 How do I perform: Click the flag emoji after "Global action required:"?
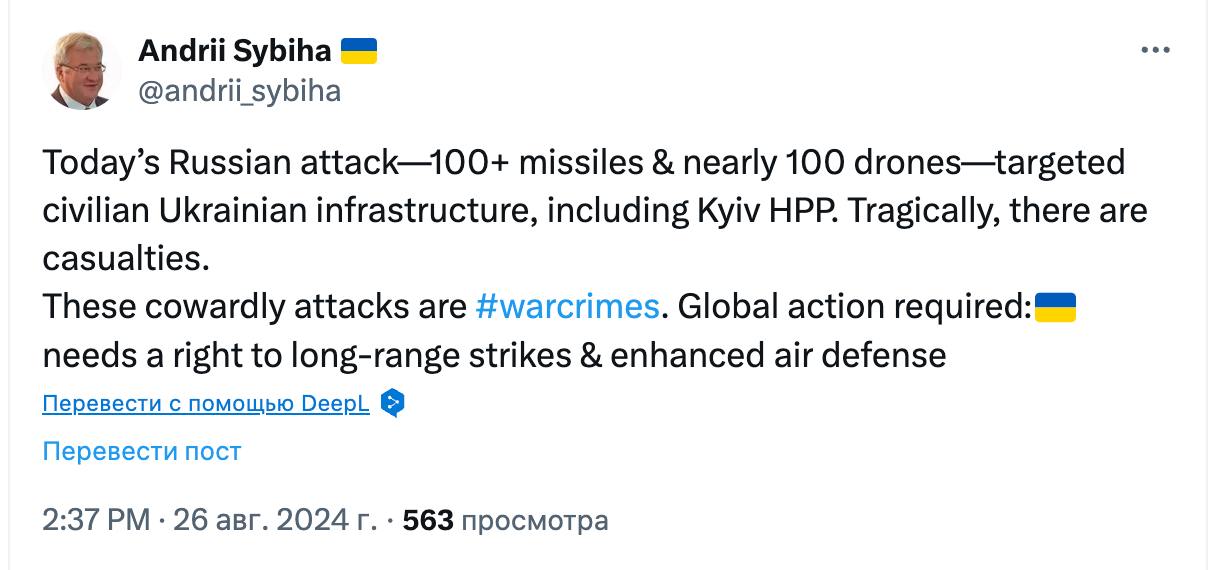pyautogui.click(x=1054, y=307)
